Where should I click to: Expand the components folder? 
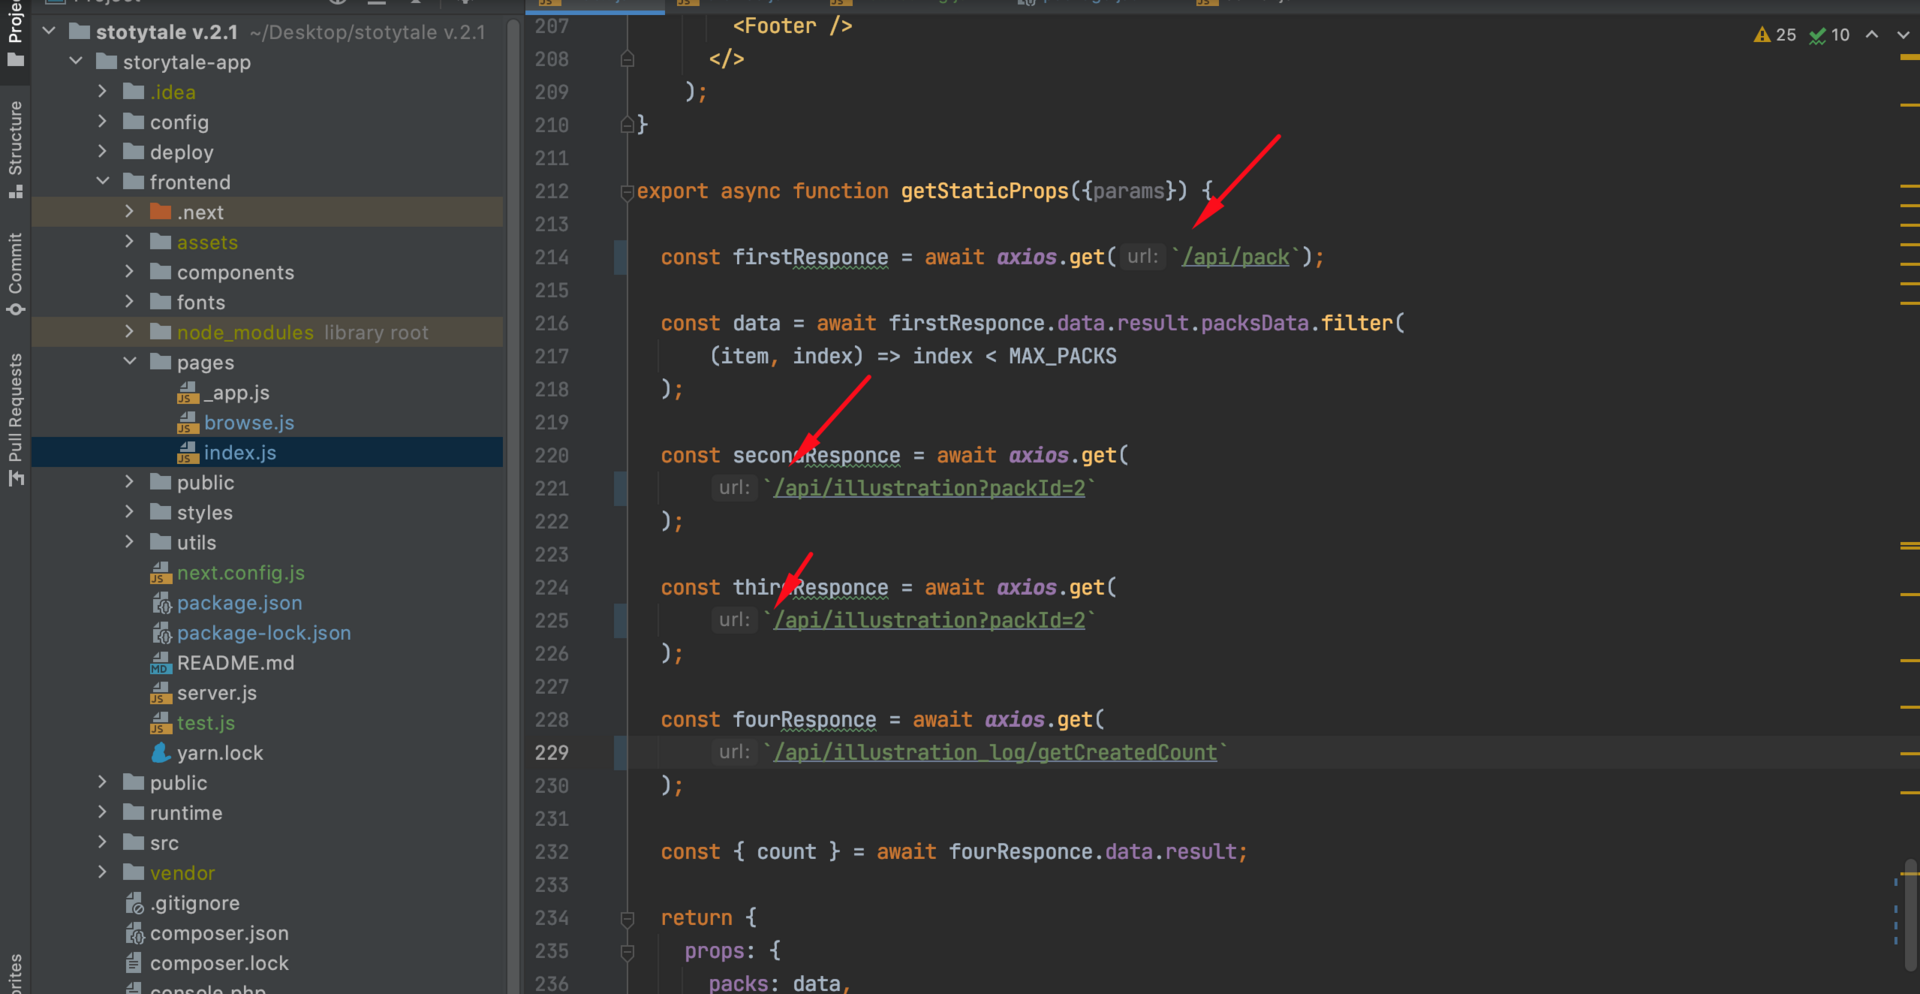click(x=130, y=272)
